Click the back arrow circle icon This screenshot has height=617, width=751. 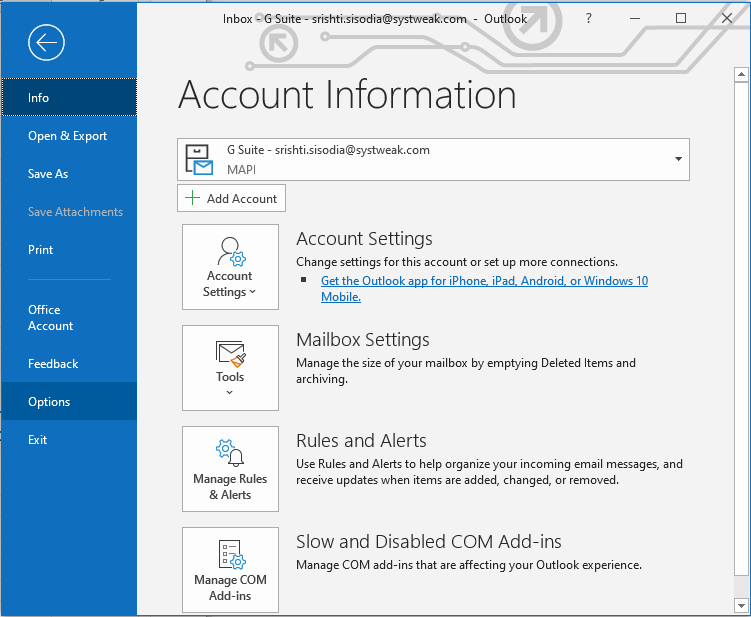[x=46, y=43]
